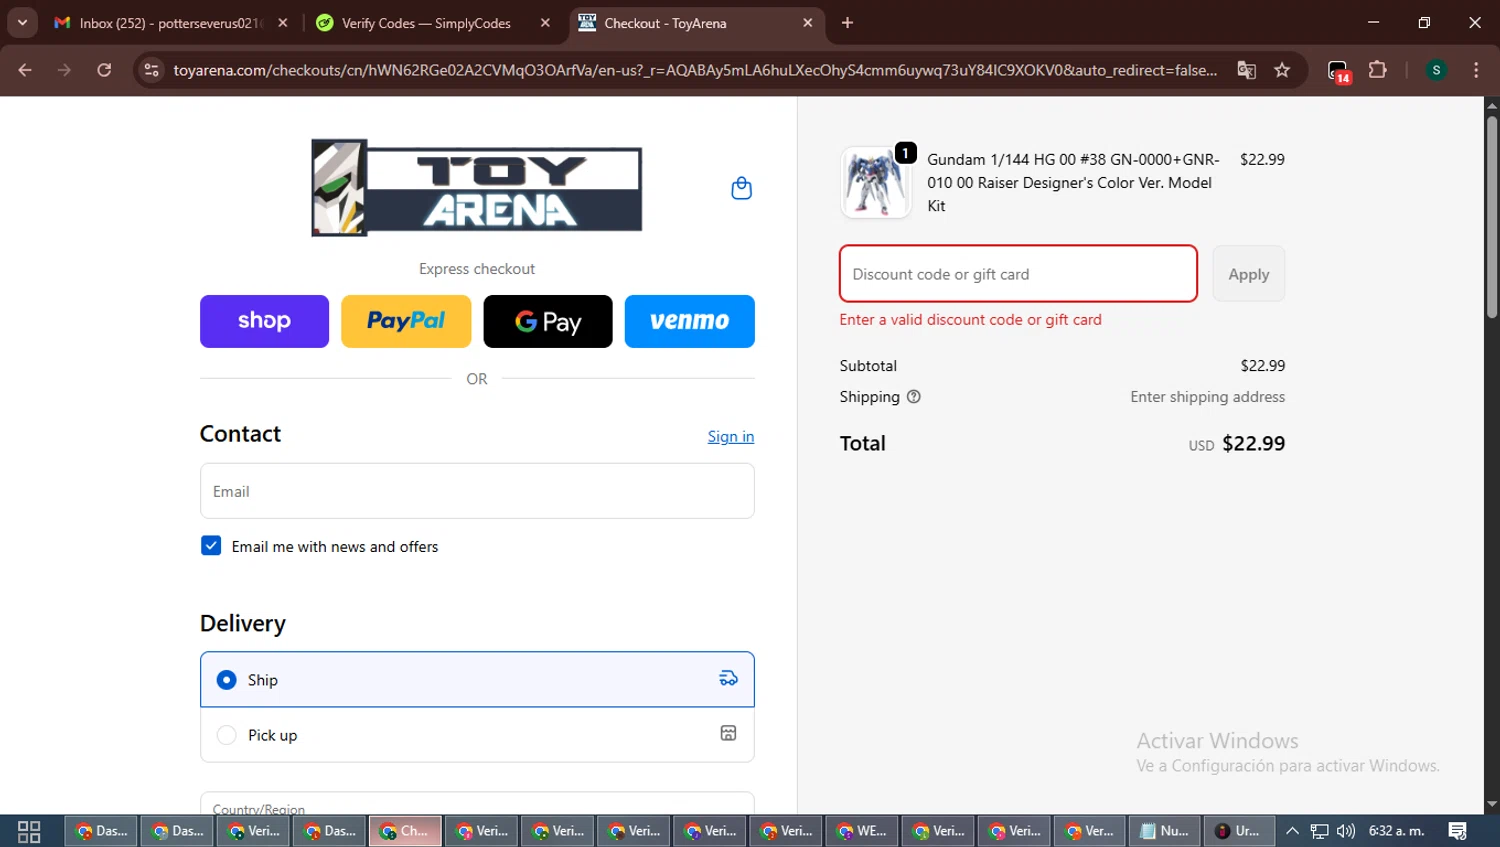Image resolution: width=1500 pixels, height=847 pixels.
Task: Switch to the Verify Codes SimplyCodes tab
Action: (426, 23)
